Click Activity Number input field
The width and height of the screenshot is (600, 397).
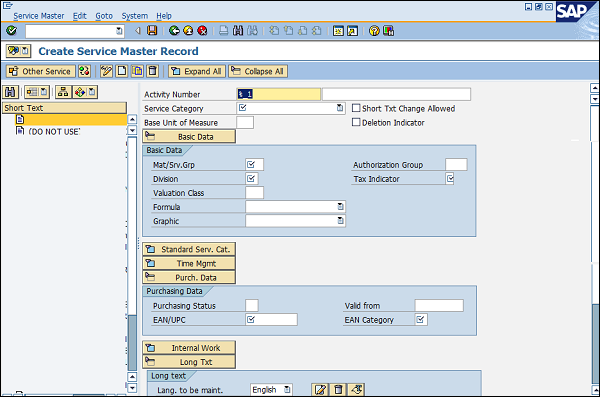click(x=279, y=94)
